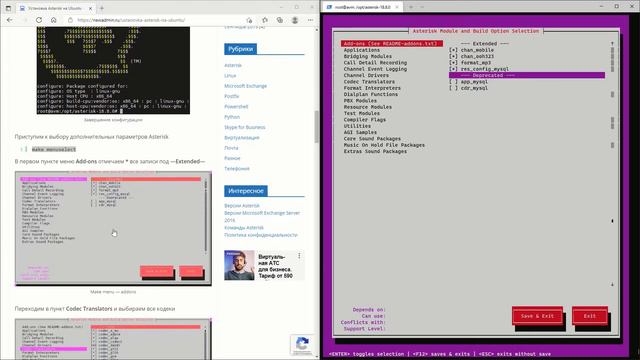Select Resource Modules category

[368, 107]
